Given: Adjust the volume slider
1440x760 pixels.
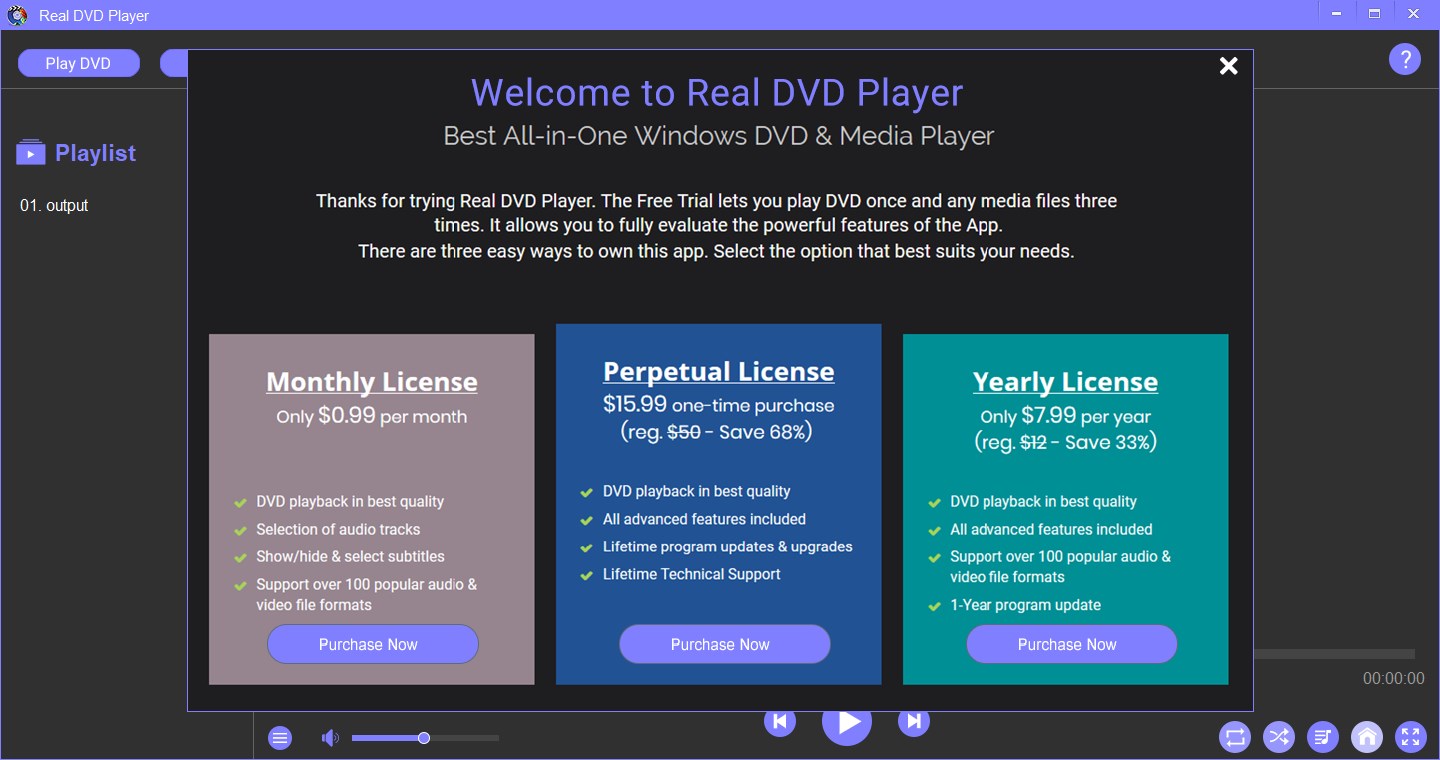Looking at the screenshot, I should click(x=425, y=738).
